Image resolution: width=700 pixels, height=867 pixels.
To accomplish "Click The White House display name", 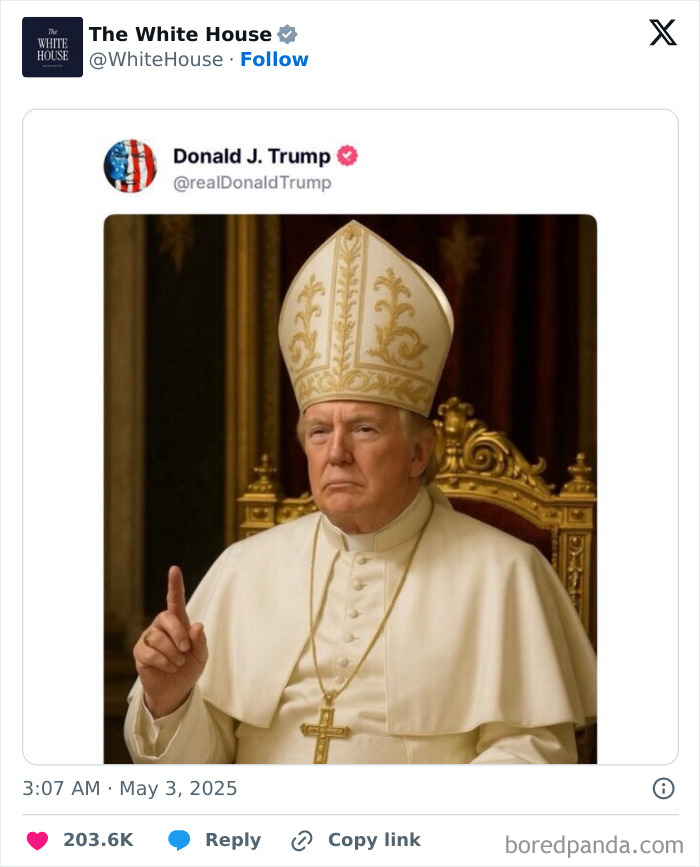I will (176, 33).
